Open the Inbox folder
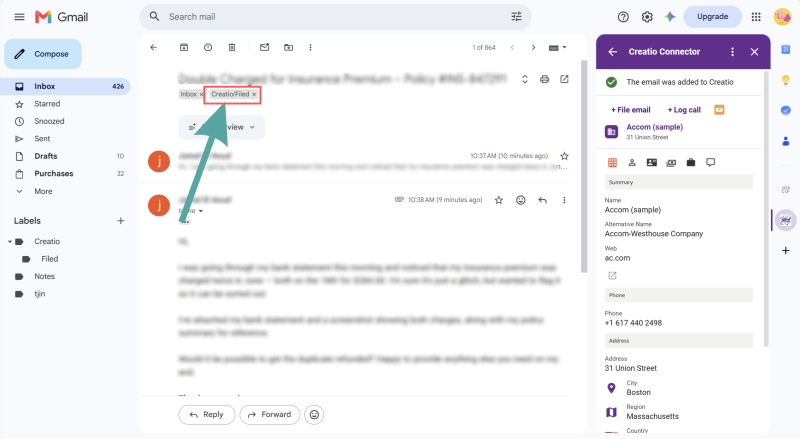The height and width of the screenshot is (439, 800). (x=65, y=86)
